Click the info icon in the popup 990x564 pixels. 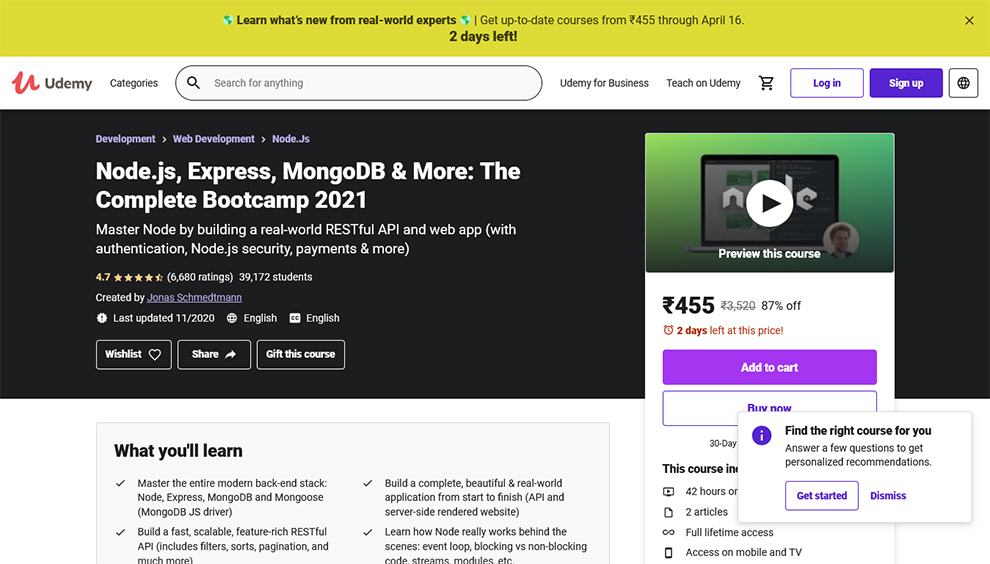click(761, 435)
